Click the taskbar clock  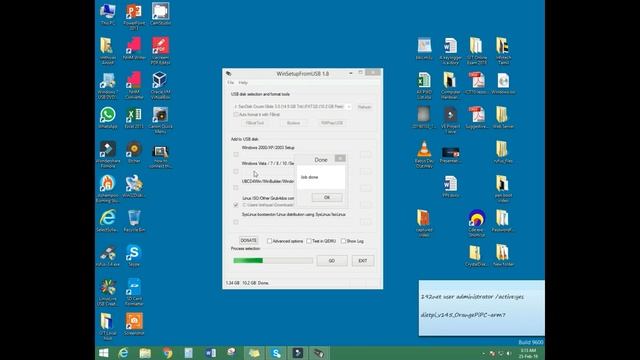(528, 353)
